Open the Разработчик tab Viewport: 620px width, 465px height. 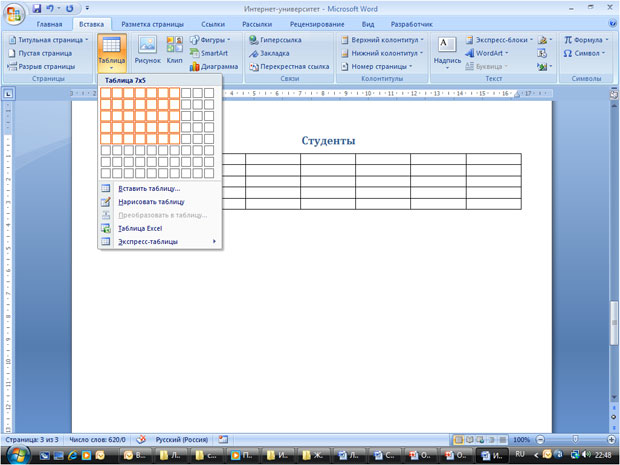(x=412, y=24)
